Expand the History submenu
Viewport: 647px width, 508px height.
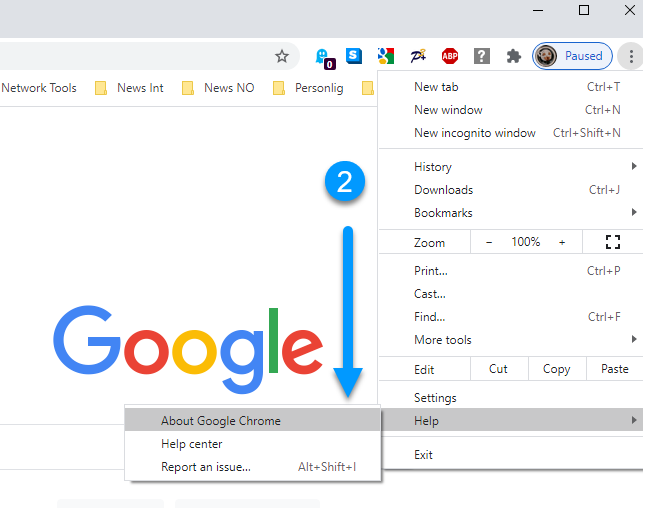[x=511, y=167]
